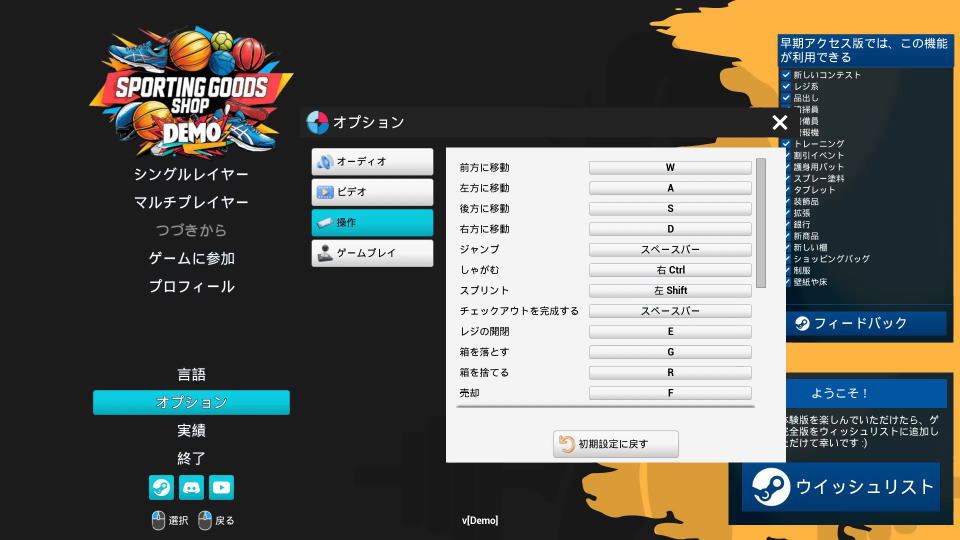Change the 前方に移動 key binding W
This screenshot has width=960, height=540.
[670, 167]
